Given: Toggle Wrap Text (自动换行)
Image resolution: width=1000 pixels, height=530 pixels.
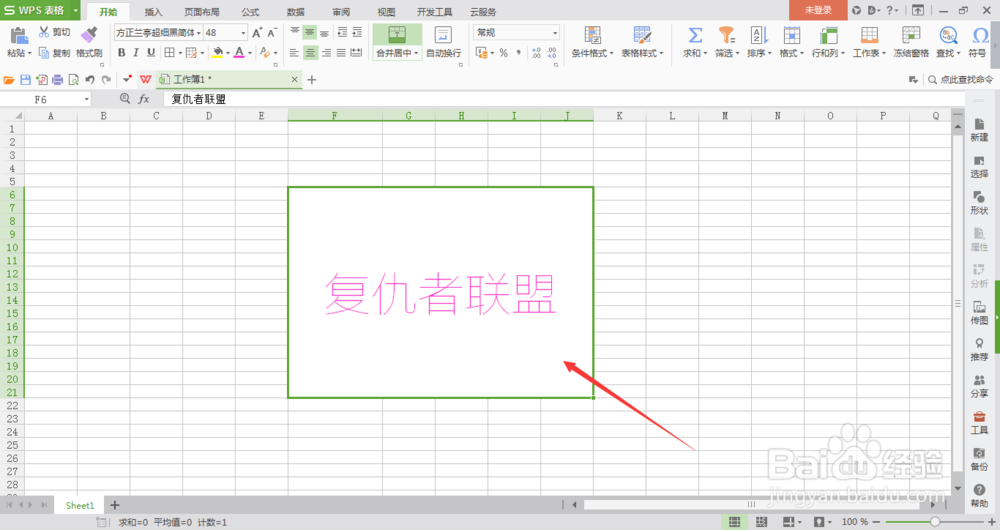Looking at the screenshot, I should (443, 41).
